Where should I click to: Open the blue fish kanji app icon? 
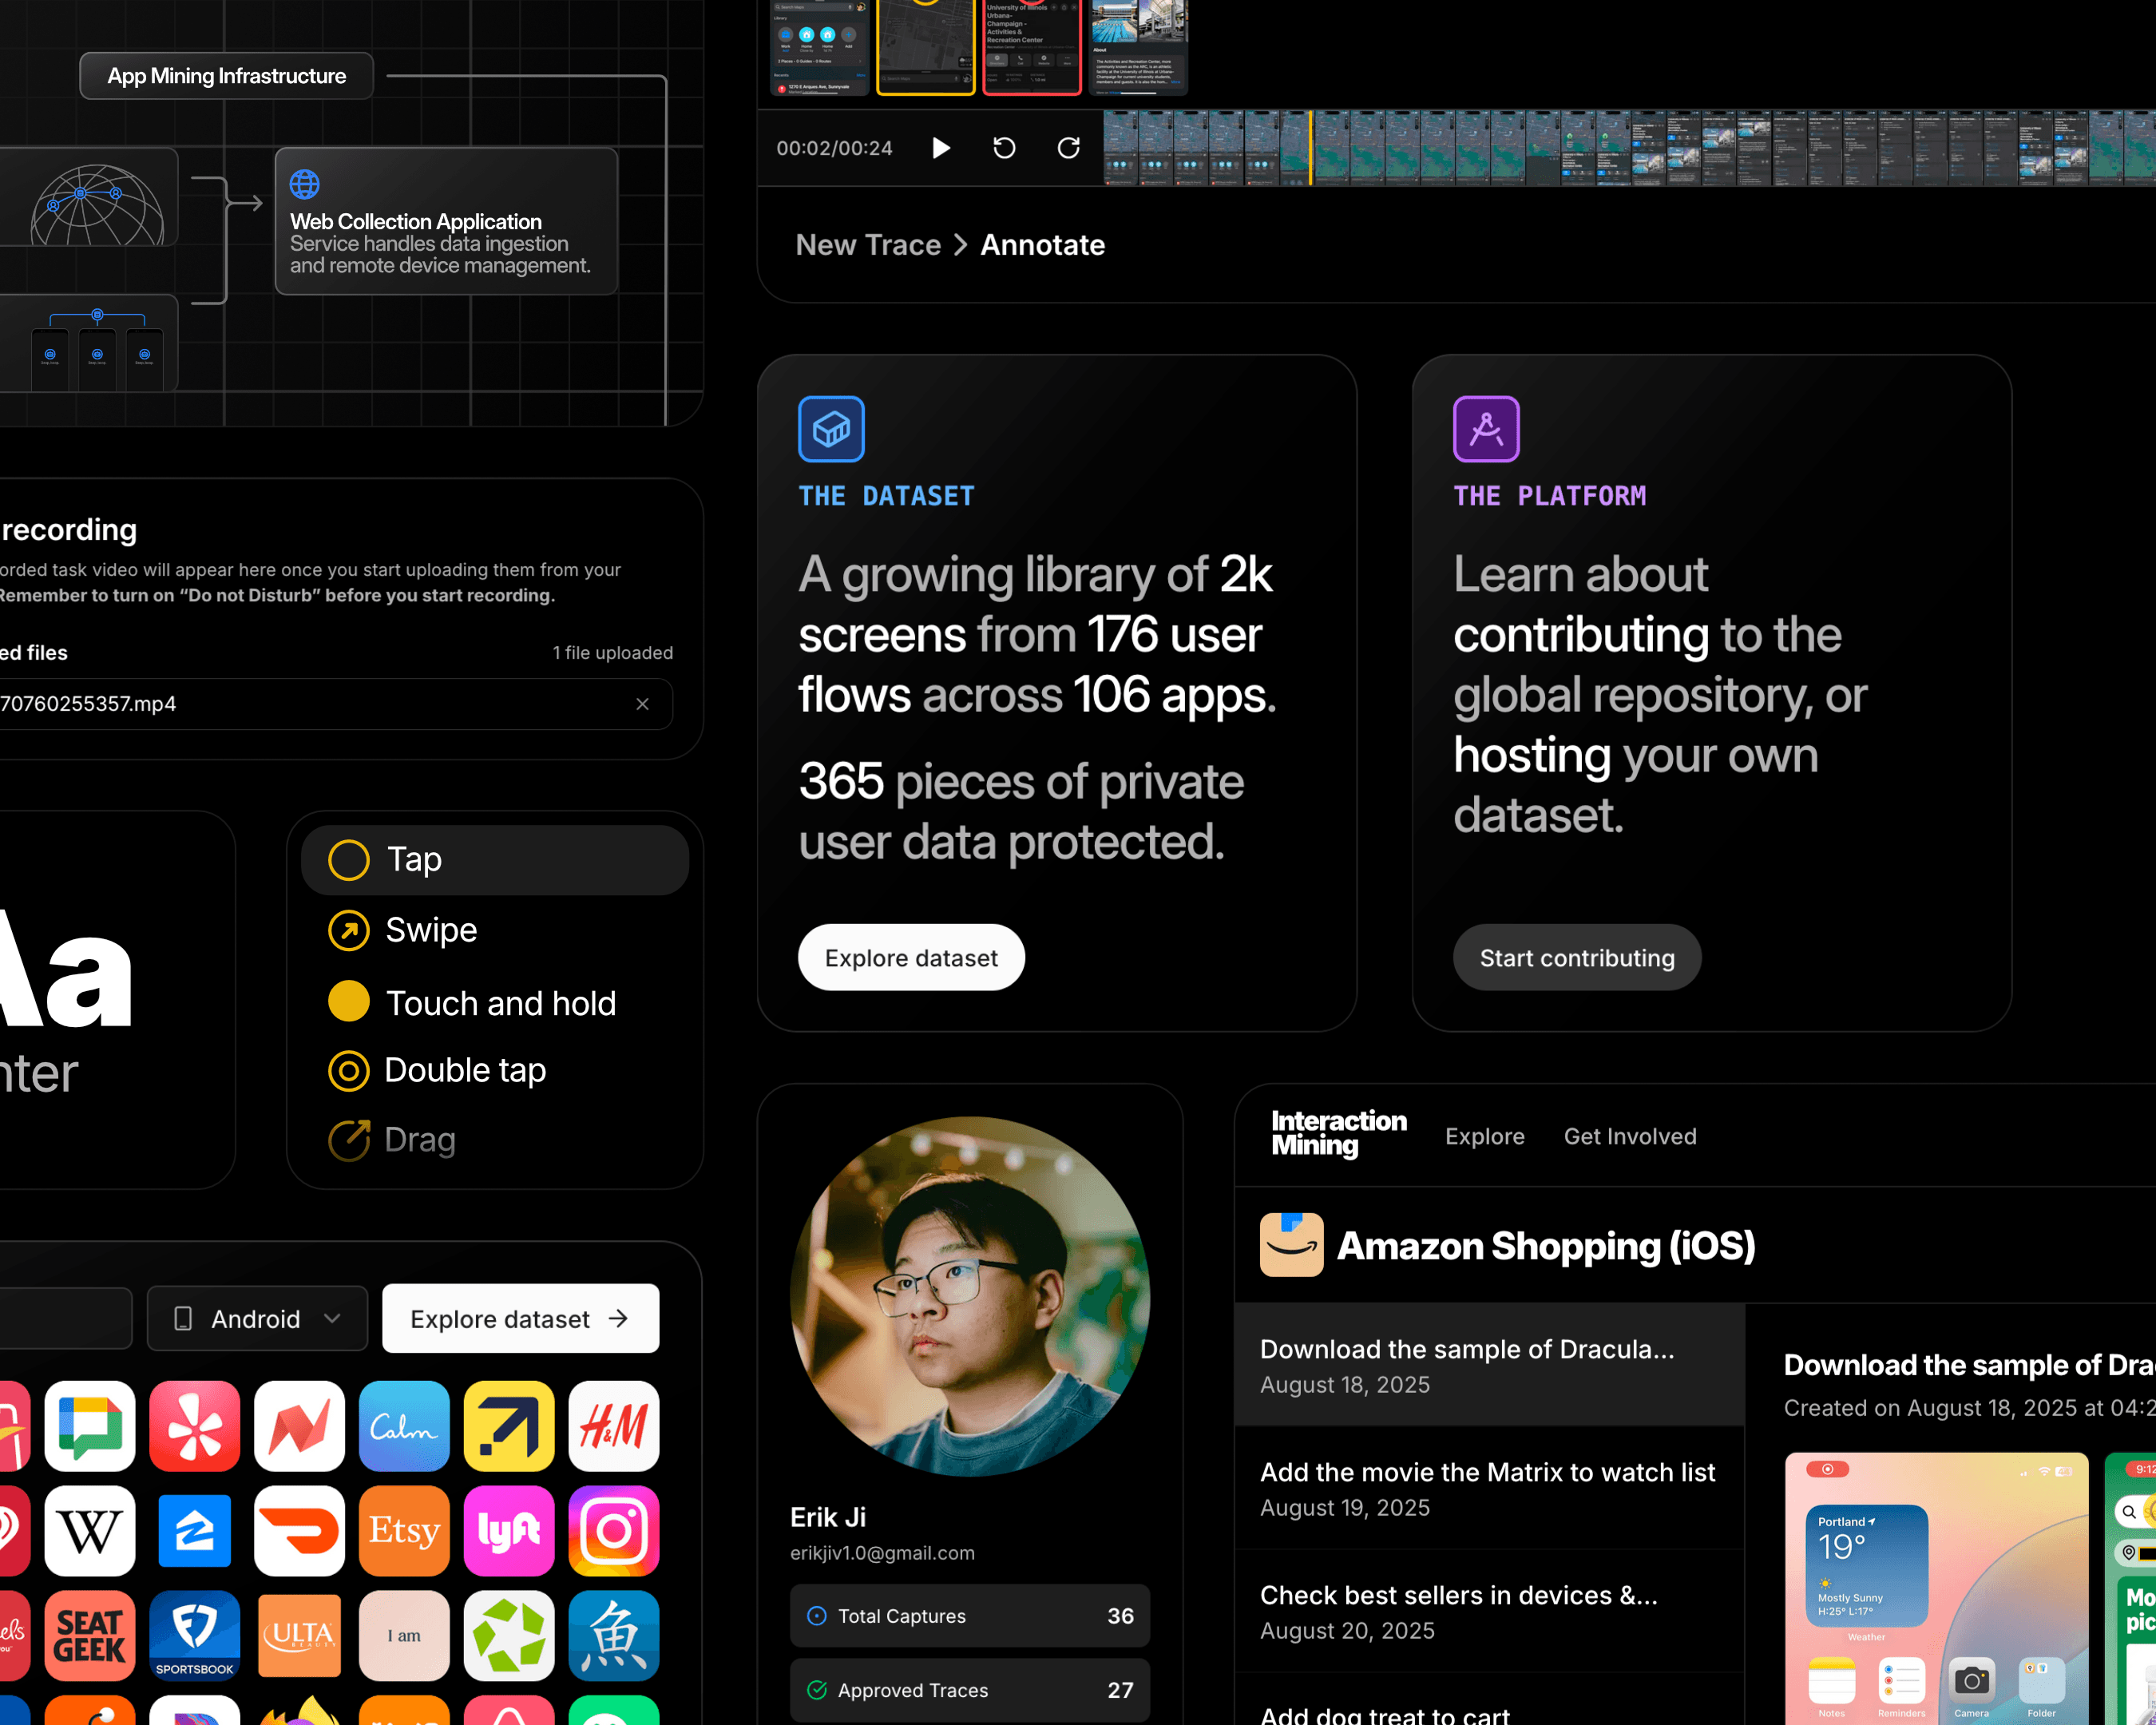coord(614,1636)
